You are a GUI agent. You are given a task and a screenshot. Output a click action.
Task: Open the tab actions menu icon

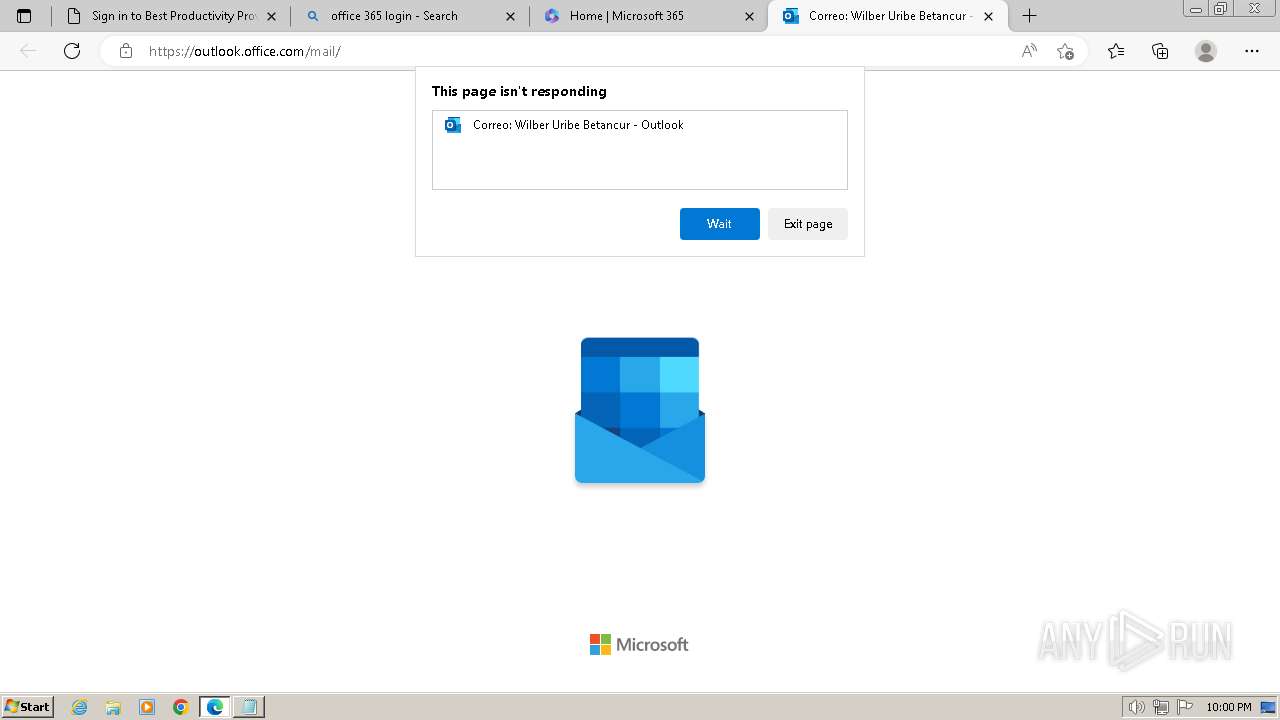coord(24,16)
